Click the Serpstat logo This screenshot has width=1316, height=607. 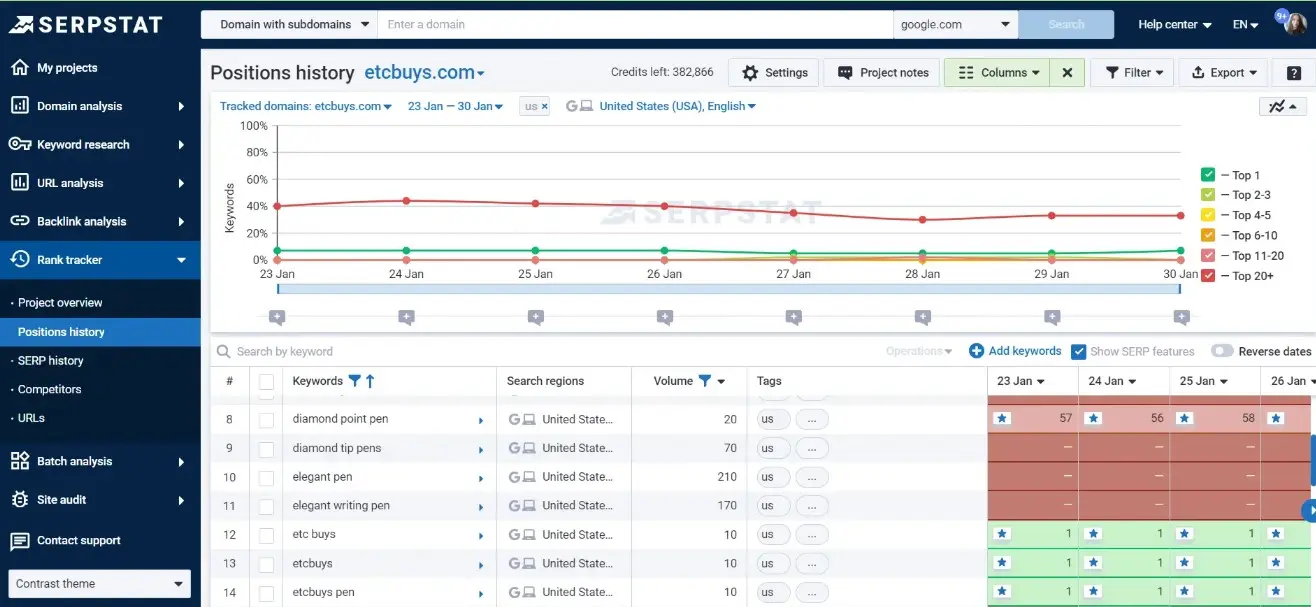tap(85, 24)
